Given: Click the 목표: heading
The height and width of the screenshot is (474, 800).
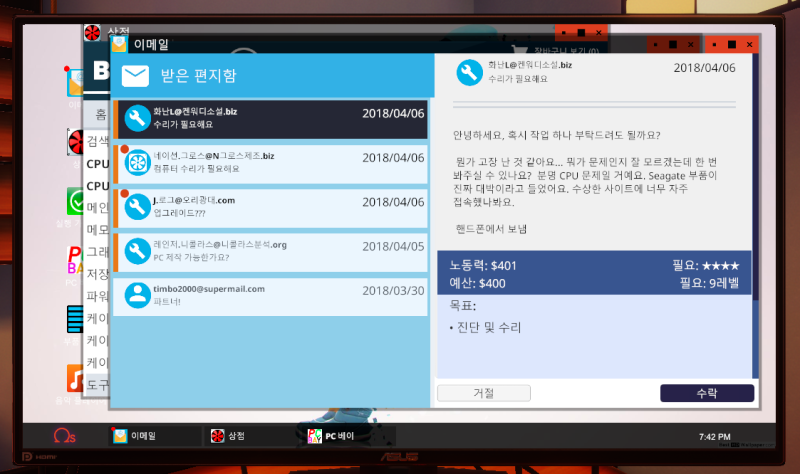Looking at the screenshot, I should pyautogui.click(x=462, y=306).
